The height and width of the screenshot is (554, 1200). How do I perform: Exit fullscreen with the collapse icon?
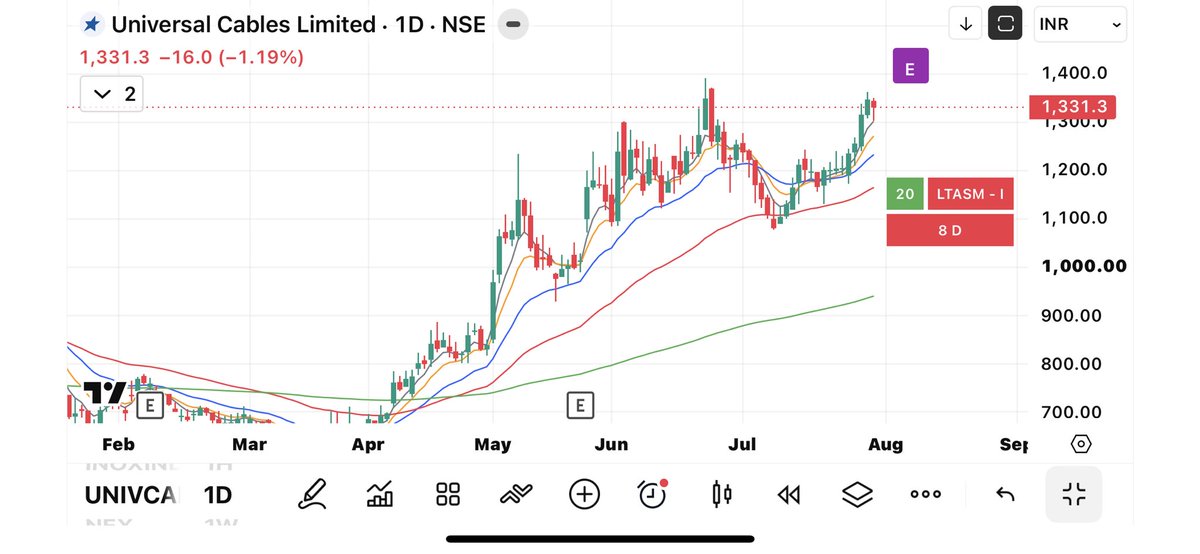tap(1074, 494)
